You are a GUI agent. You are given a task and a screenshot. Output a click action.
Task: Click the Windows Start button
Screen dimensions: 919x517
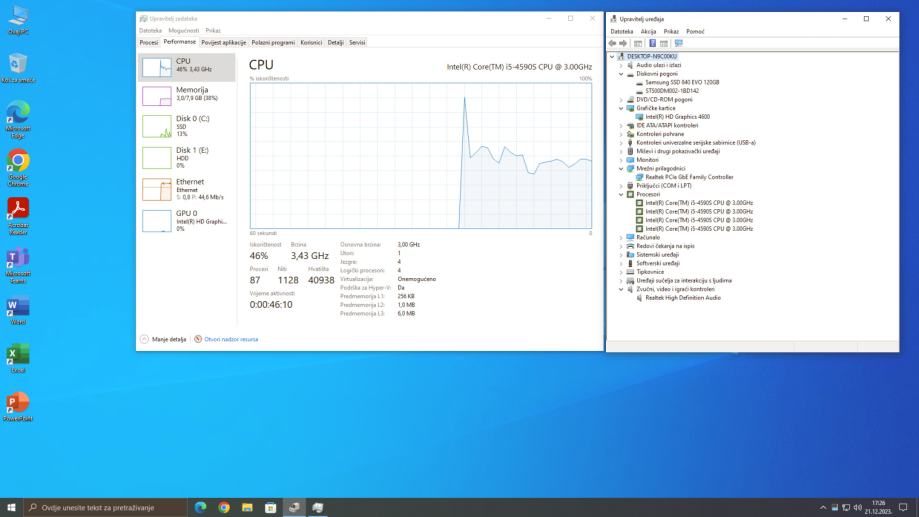pyautogui.click(x=11, y=508)
